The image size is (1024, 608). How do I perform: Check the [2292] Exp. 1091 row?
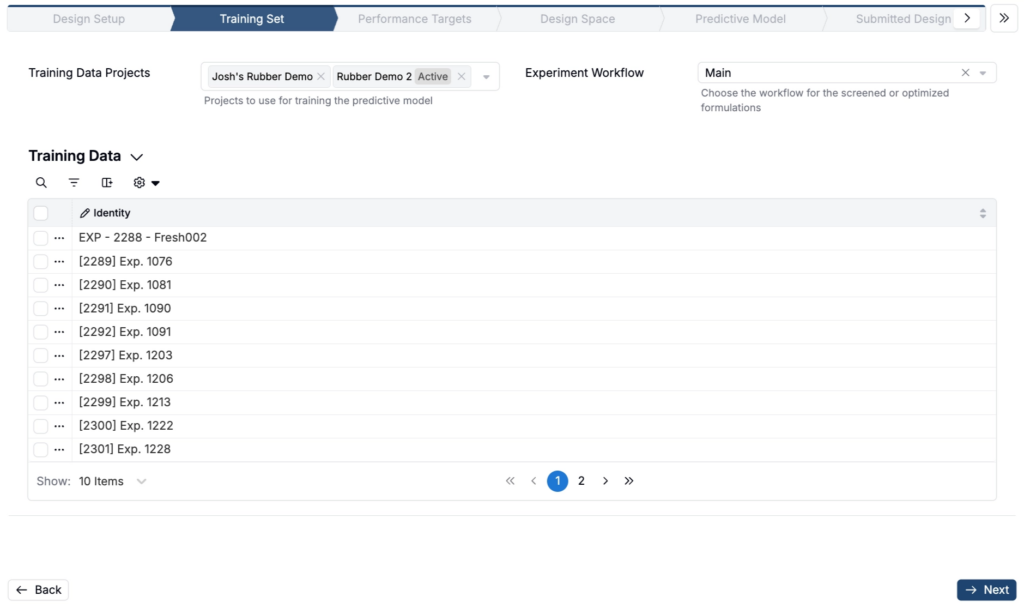[40, 332]
